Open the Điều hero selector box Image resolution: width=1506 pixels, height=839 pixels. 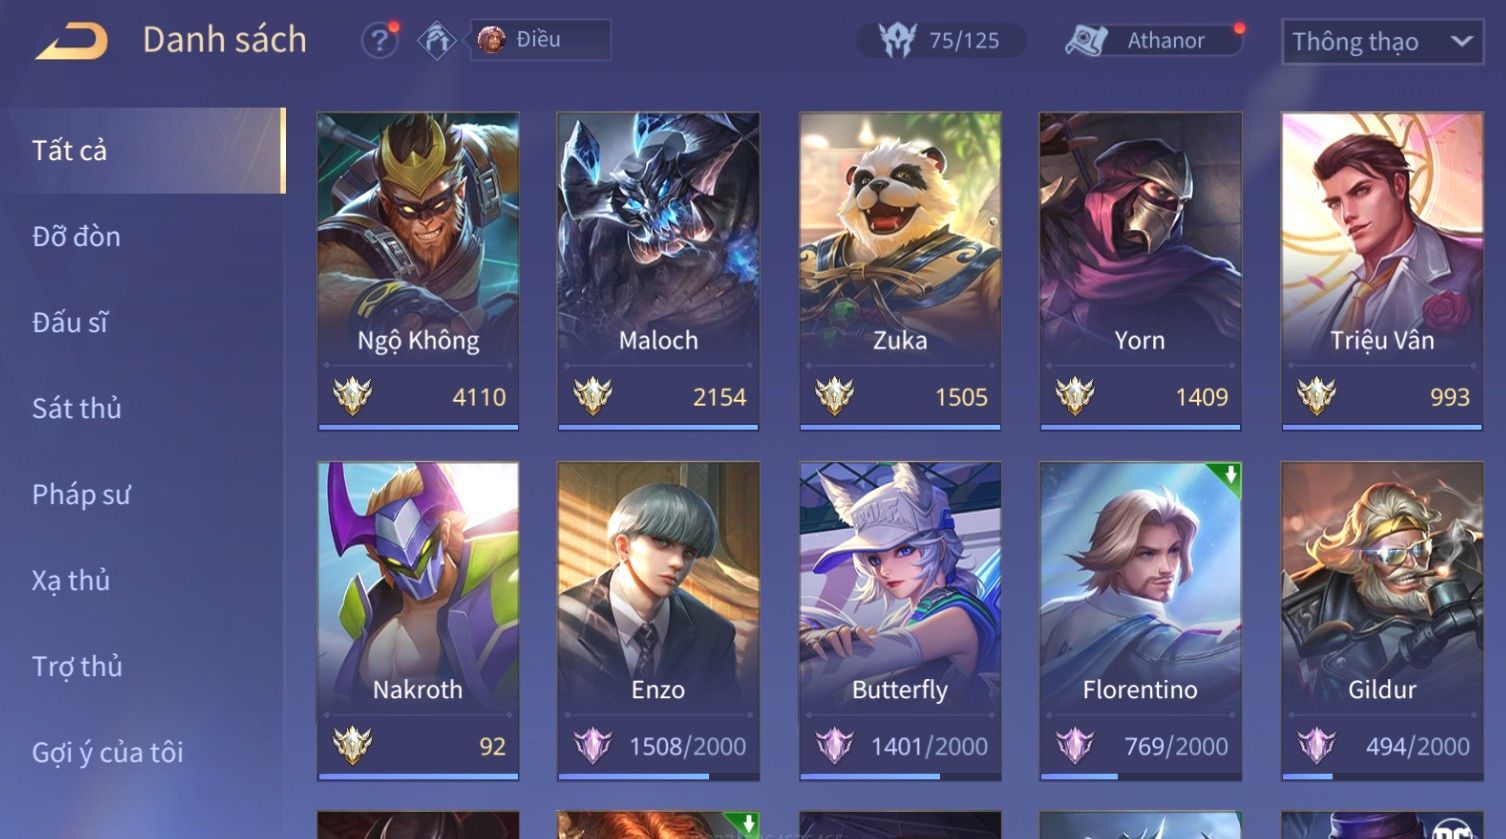click(541, 40)
